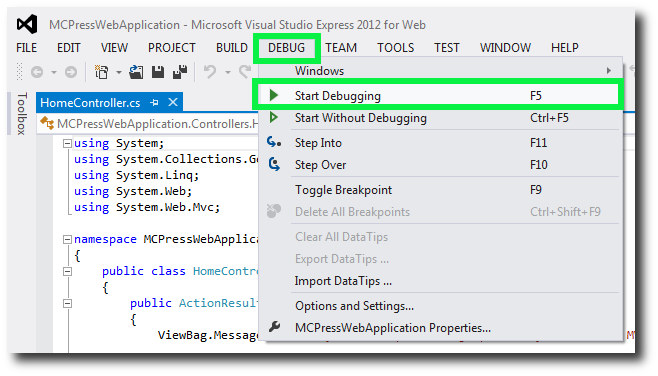
Task: Choose Start Without Debugging menu item
Action: 440,118
